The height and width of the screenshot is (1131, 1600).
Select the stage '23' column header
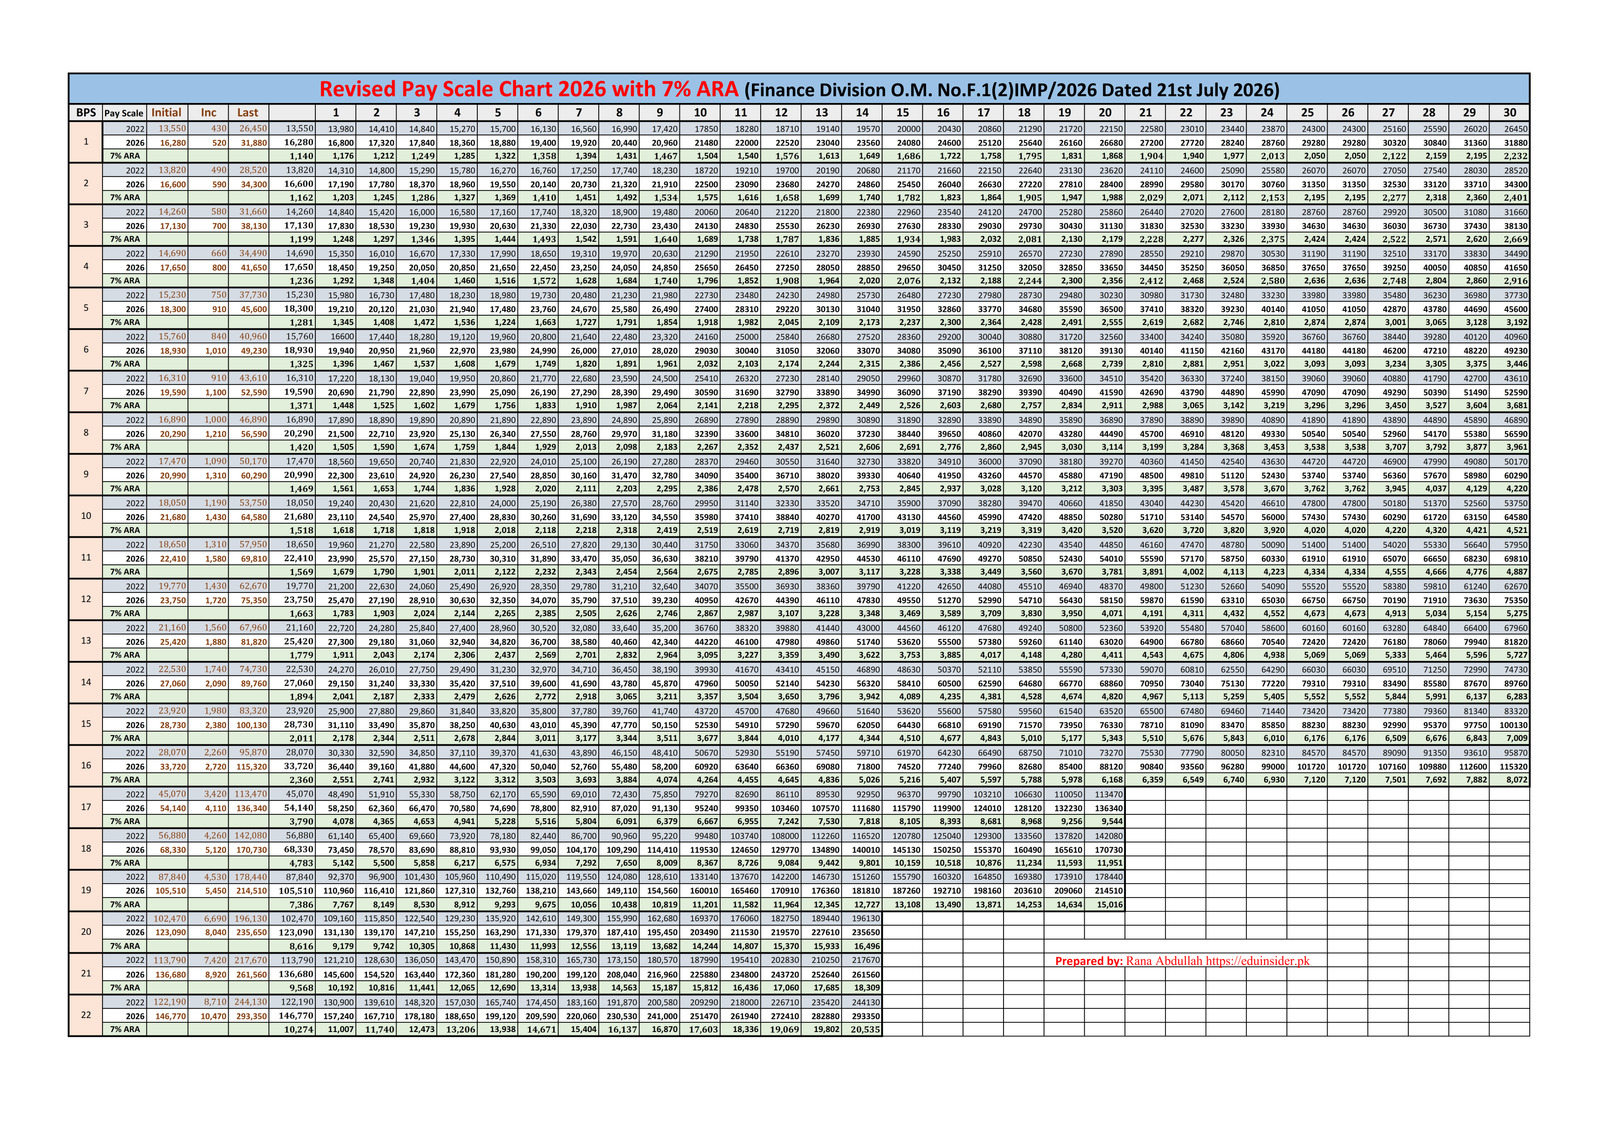[1226, 113]
